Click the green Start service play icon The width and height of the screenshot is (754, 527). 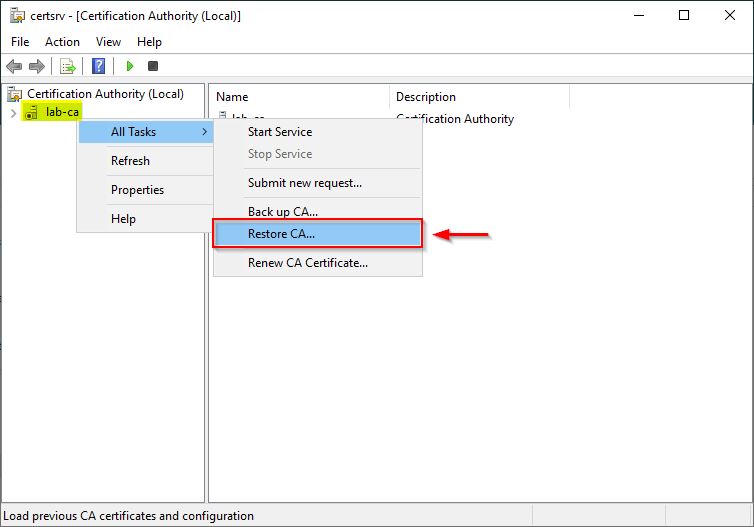point(129,66)
